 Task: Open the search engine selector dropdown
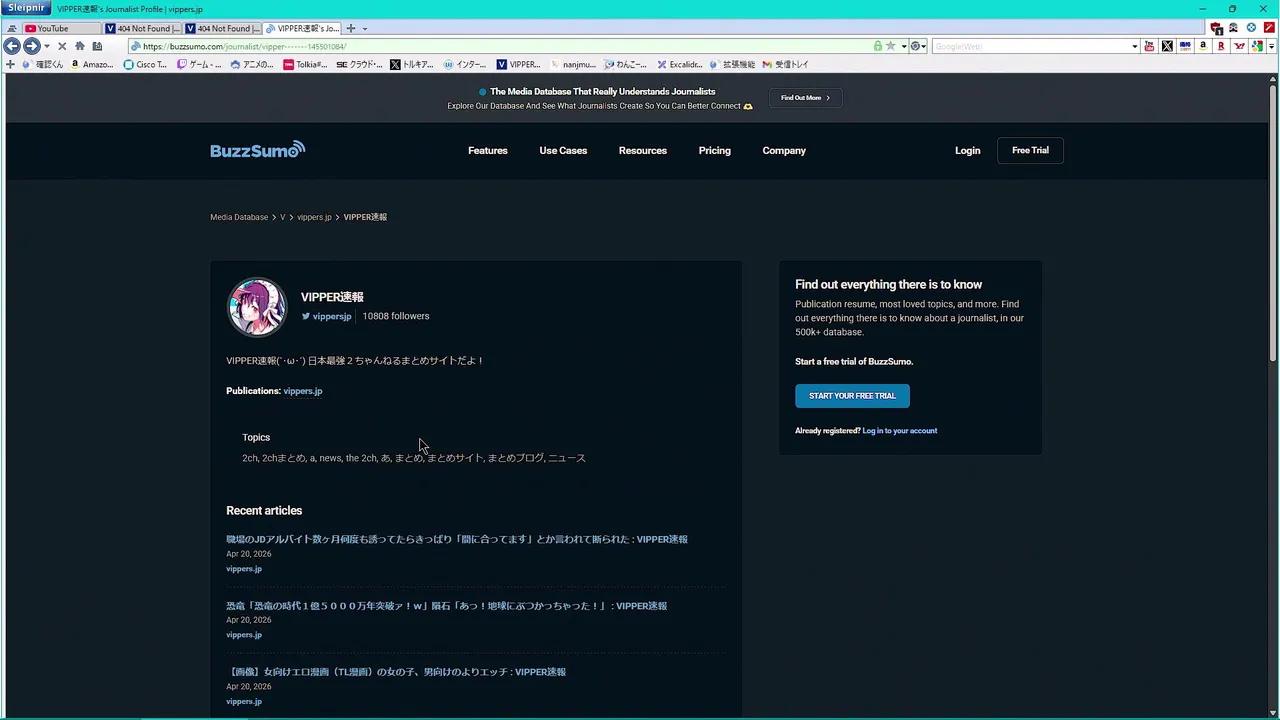coord(917,46)
